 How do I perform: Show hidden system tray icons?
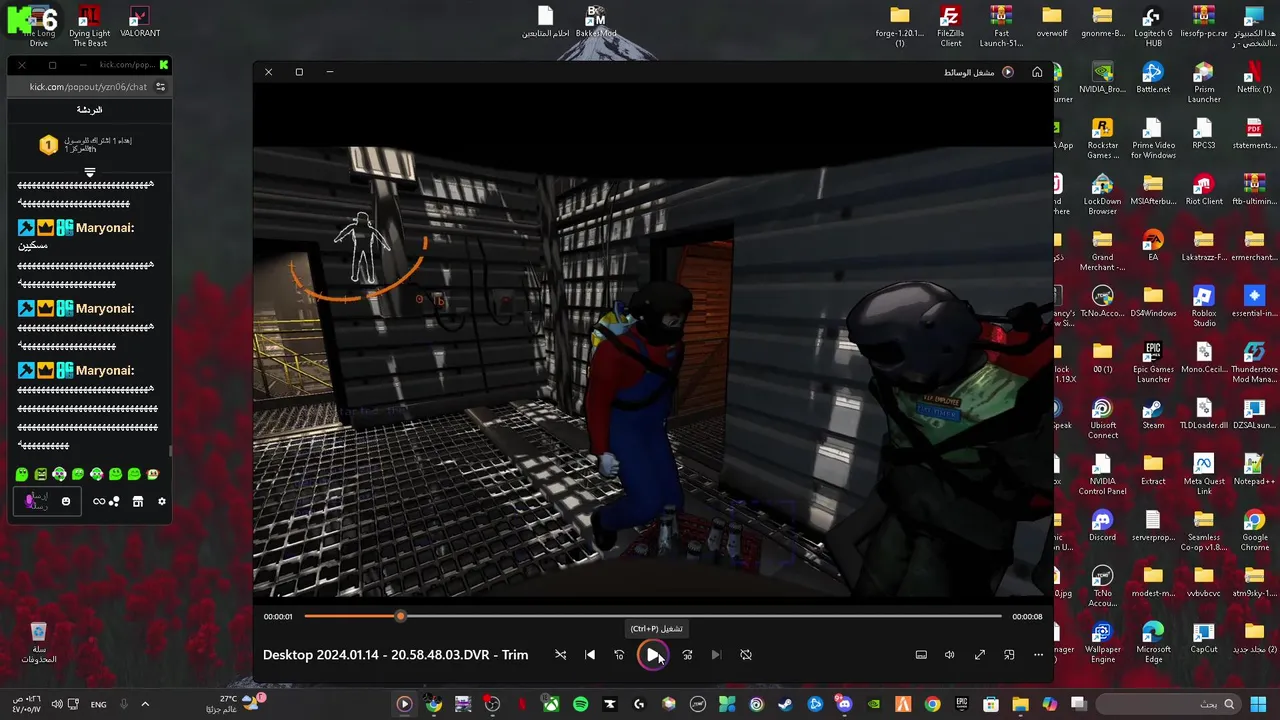(145, 704)
